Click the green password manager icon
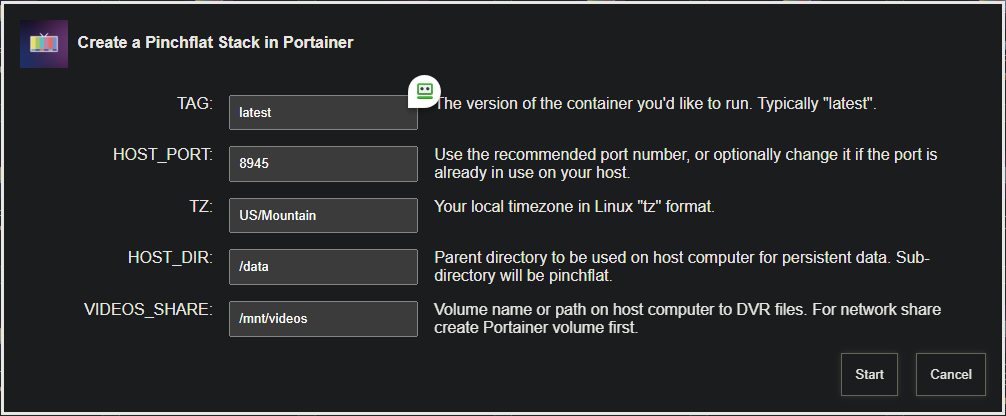 (424, 91)
